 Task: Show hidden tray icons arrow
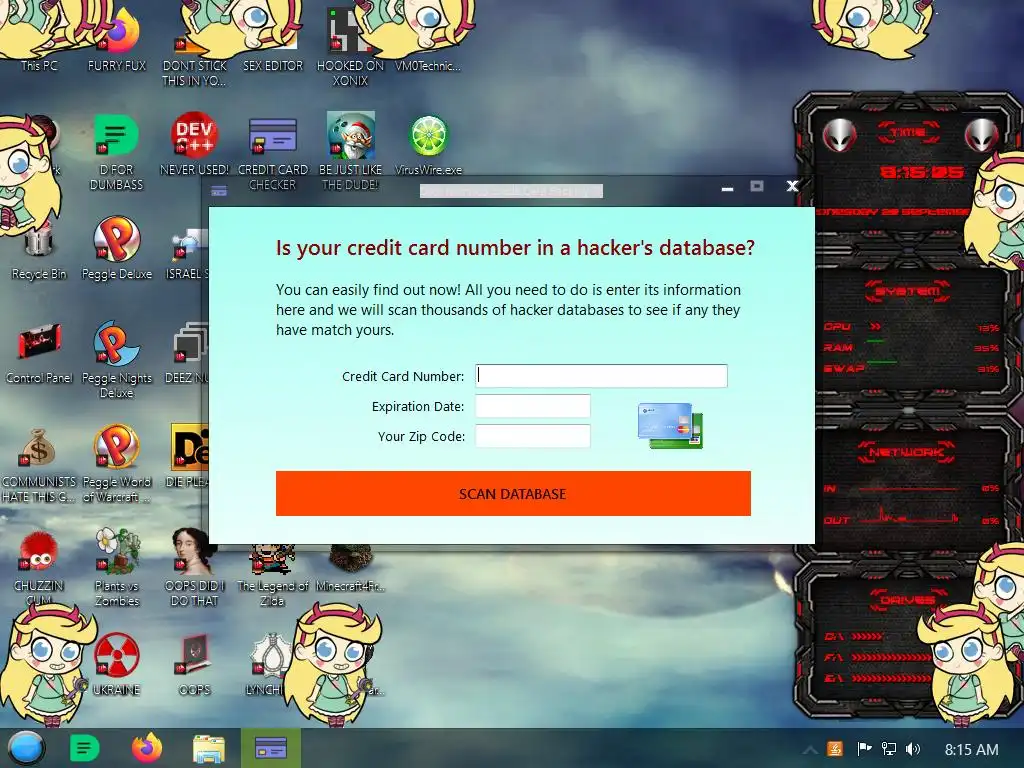[x=809, y=750]
